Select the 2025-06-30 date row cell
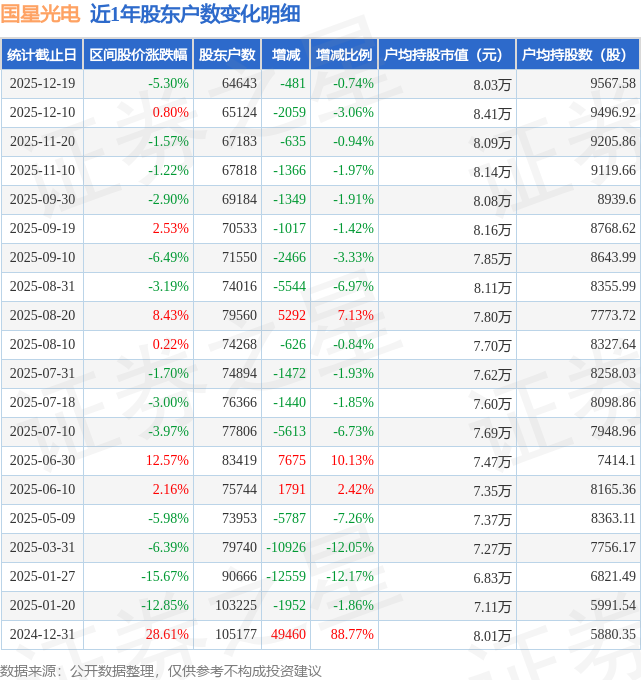The height and width of the screenshot is (680, 641). (x=41, y=461)
